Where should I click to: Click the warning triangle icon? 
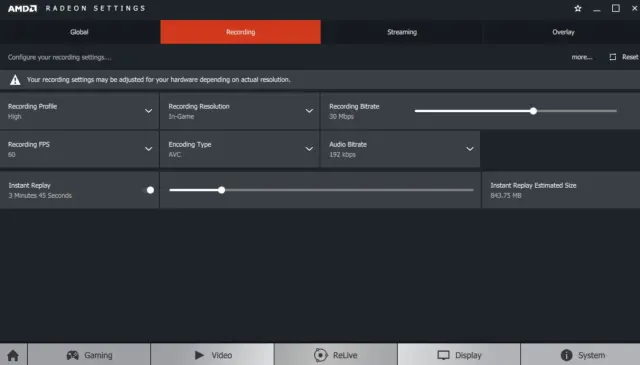(15, 80)
